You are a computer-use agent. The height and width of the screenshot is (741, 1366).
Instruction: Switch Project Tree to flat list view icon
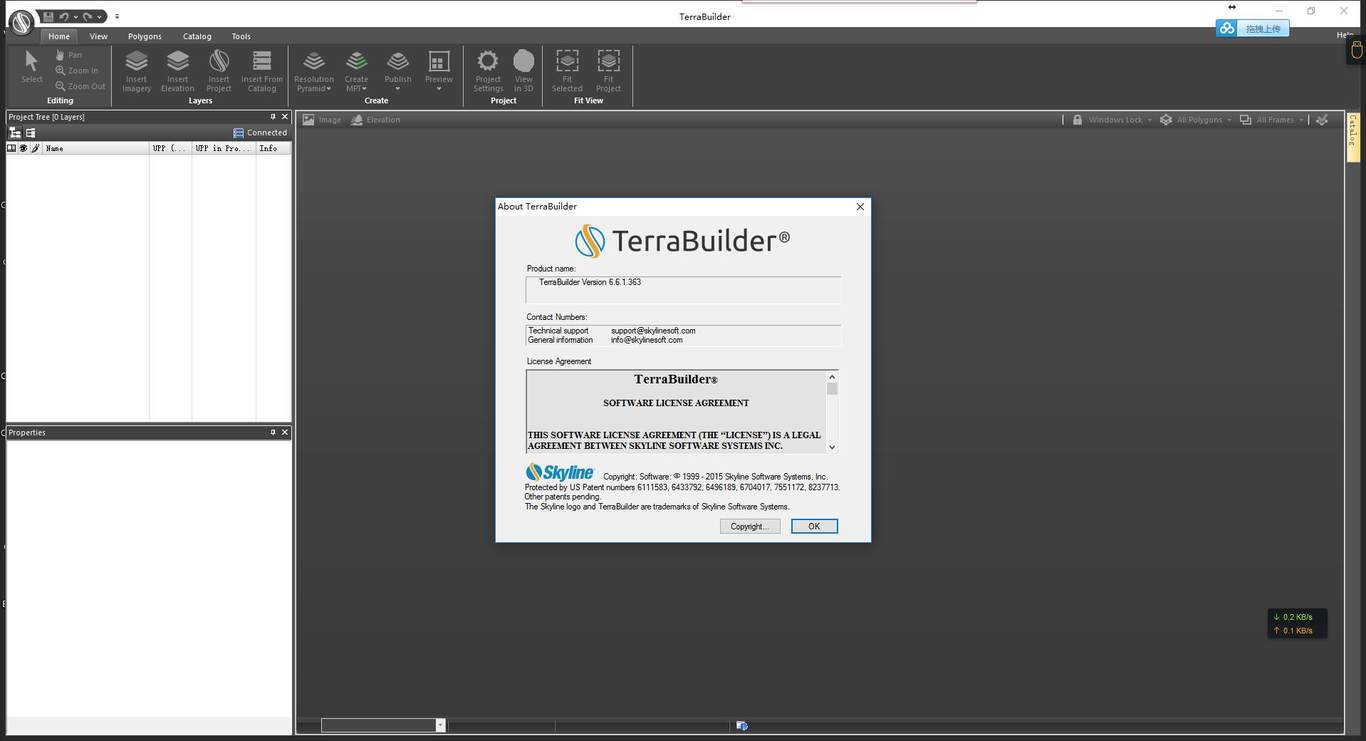[30, 132]
